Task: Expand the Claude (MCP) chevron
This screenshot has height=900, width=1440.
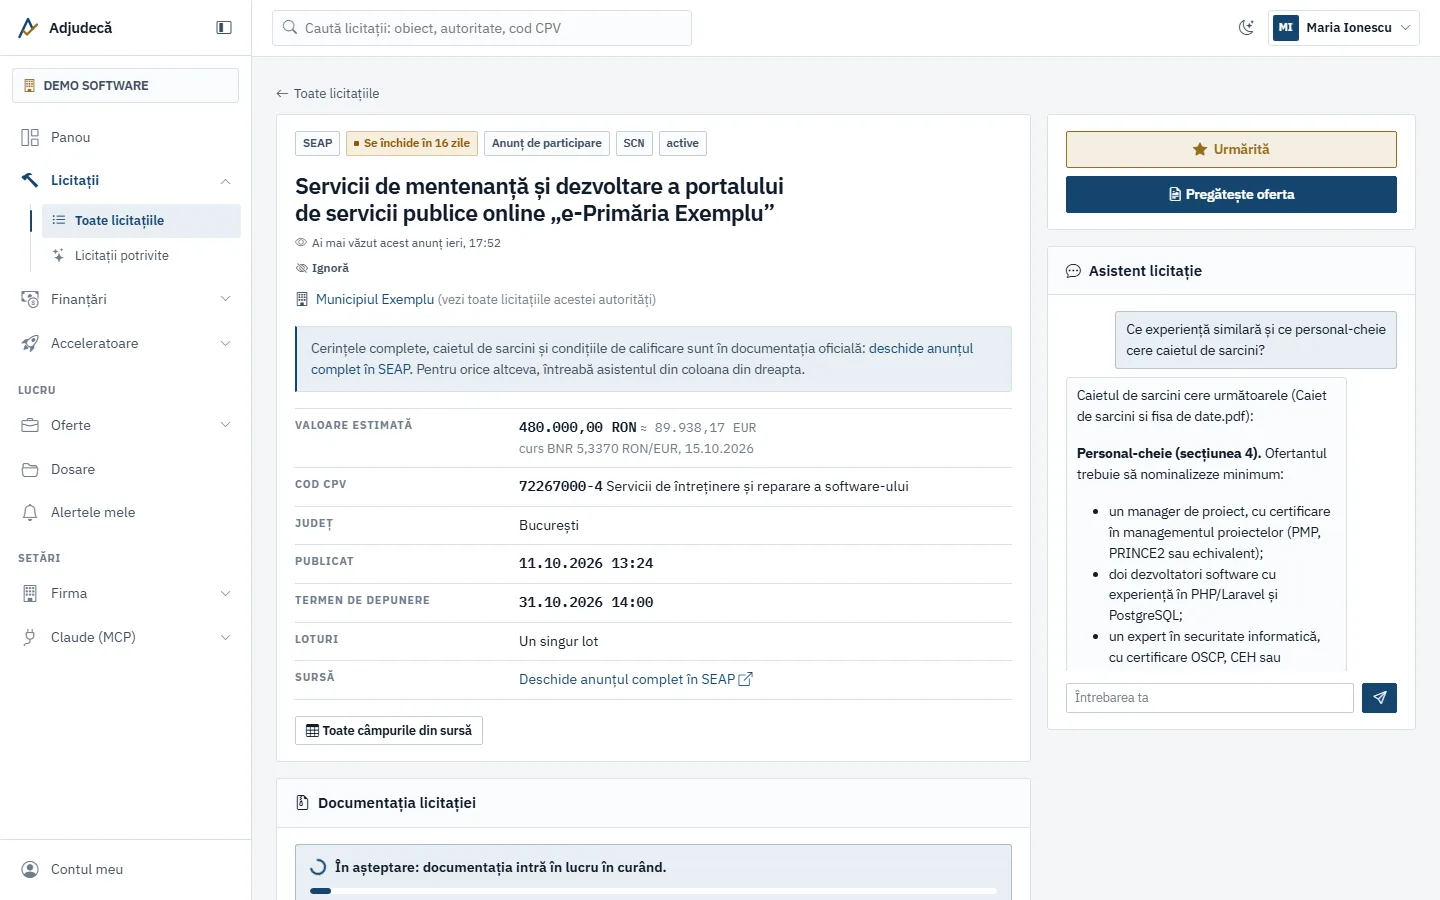Action: coord(225,637)
